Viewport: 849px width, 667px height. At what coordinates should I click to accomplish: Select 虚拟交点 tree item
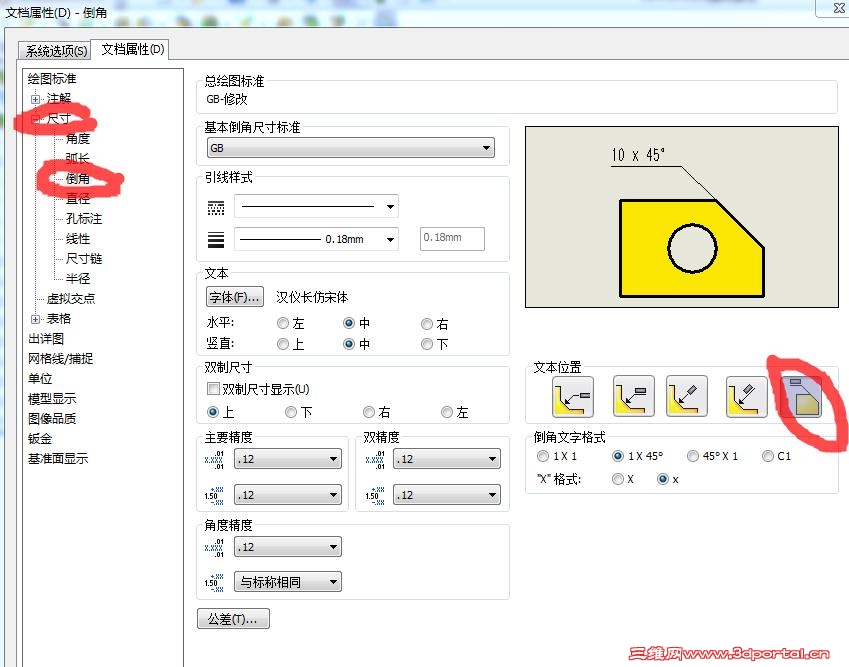(71, 299)
